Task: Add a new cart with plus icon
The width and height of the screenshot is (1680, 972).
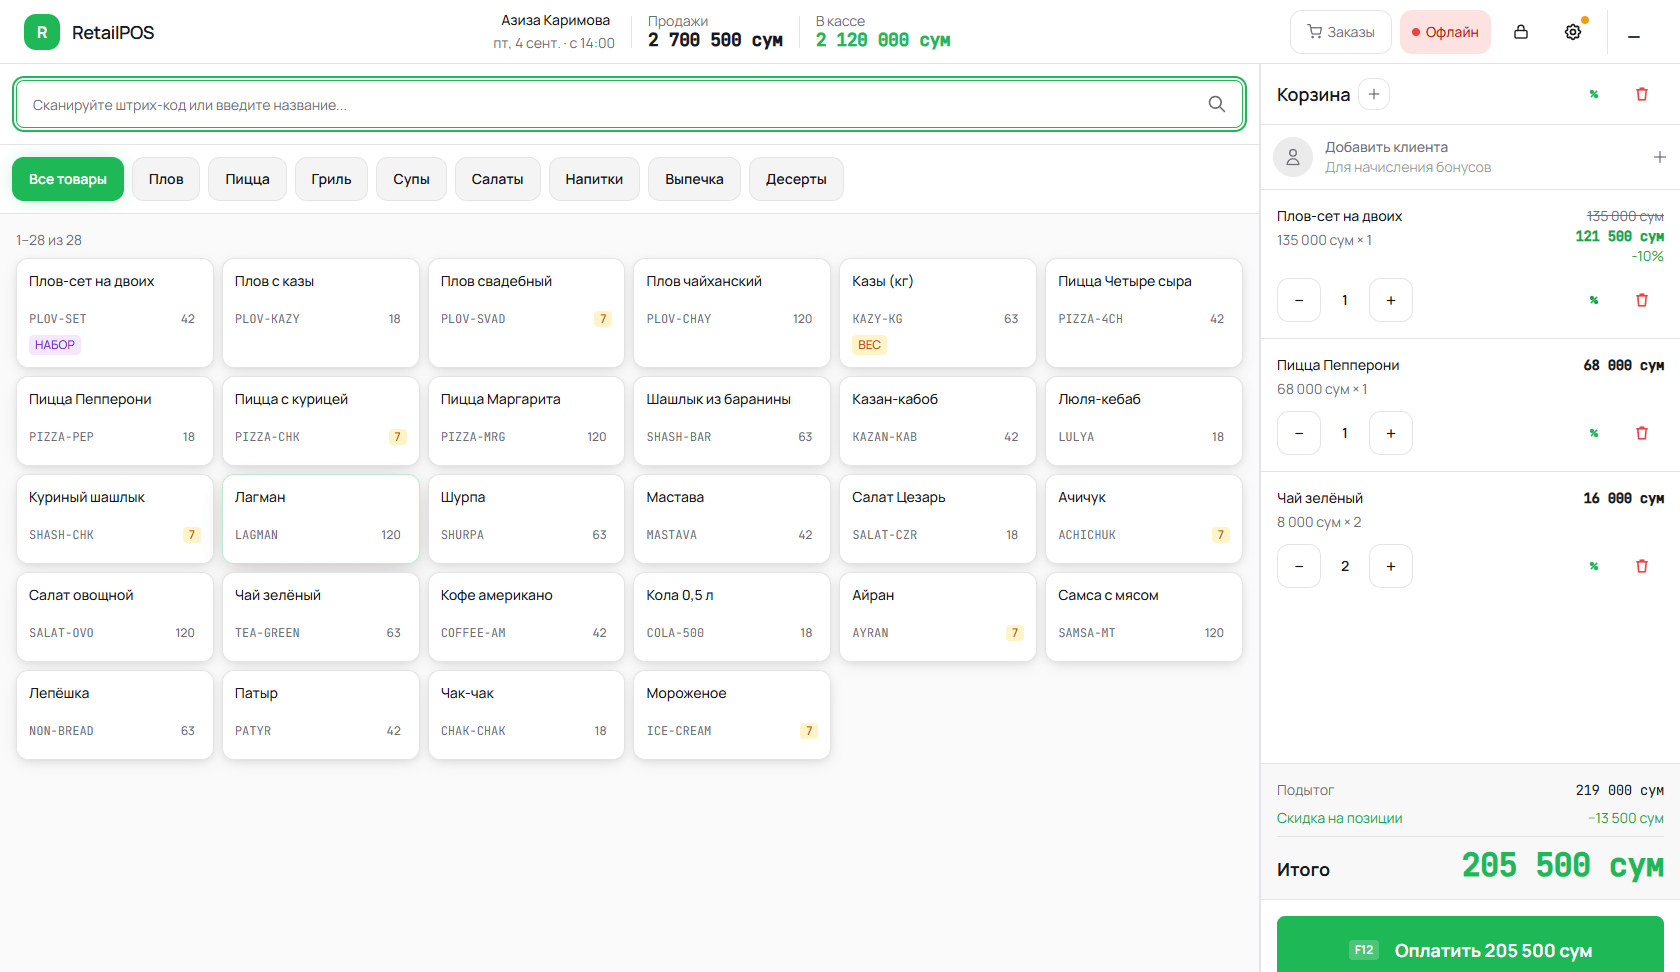Action: click(1374, 94)
